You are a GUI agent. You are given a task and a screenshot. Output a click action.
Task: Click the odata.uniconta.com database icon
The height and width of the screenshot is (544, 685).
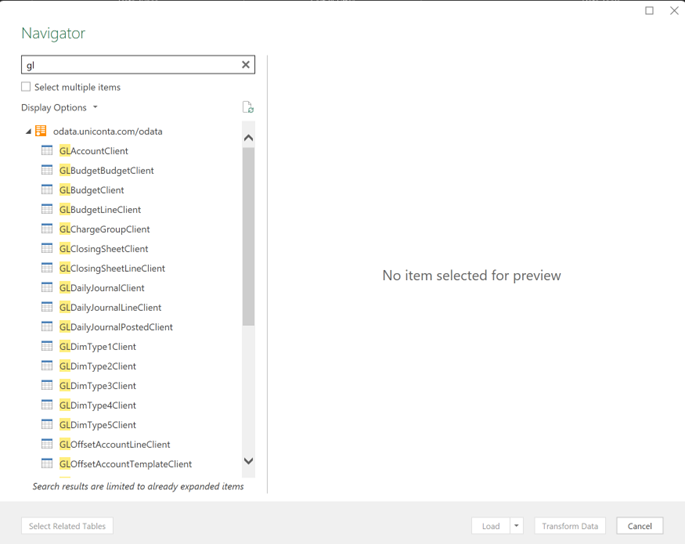[x=41, y=131]
